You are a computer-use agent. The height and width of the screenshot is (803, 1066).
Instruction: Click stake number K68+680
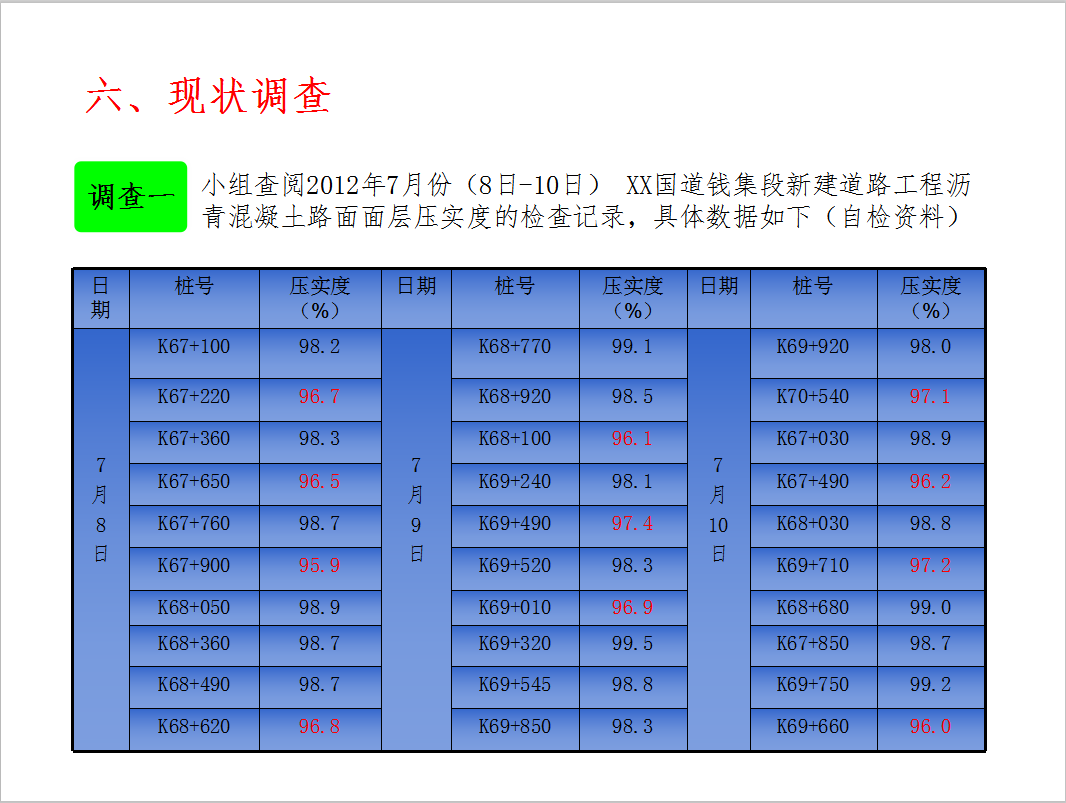(813, 607)
